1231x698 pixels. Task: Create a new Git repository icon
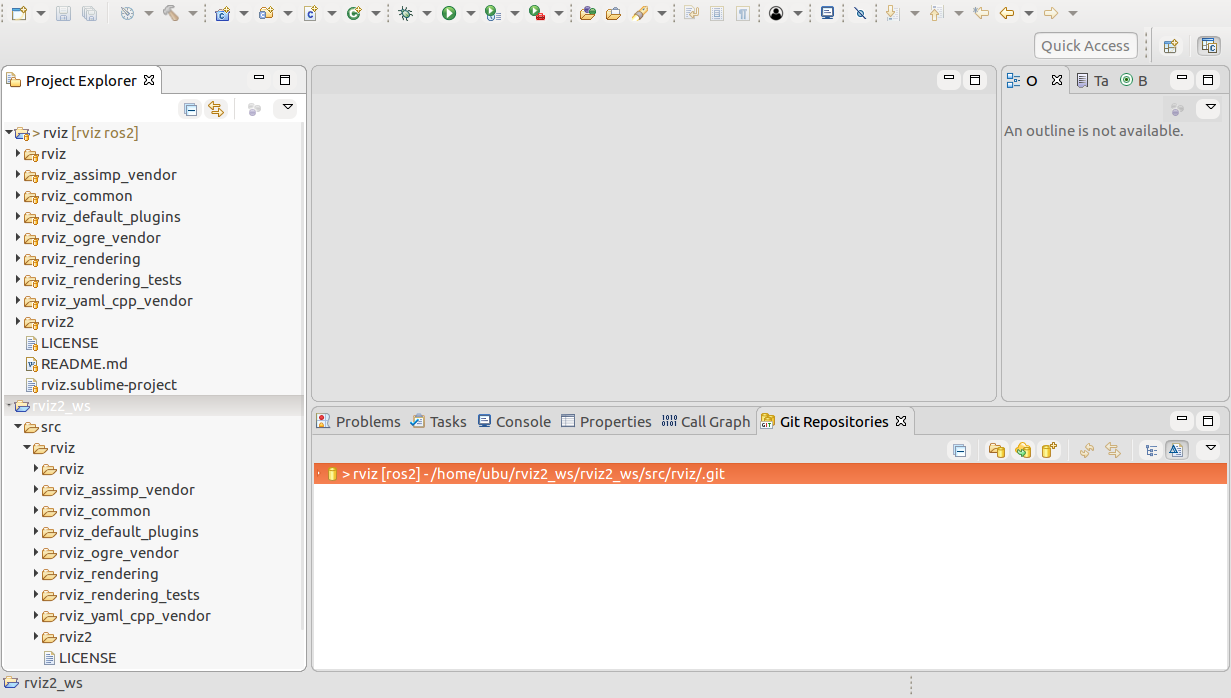click(x=1048, y=450)
